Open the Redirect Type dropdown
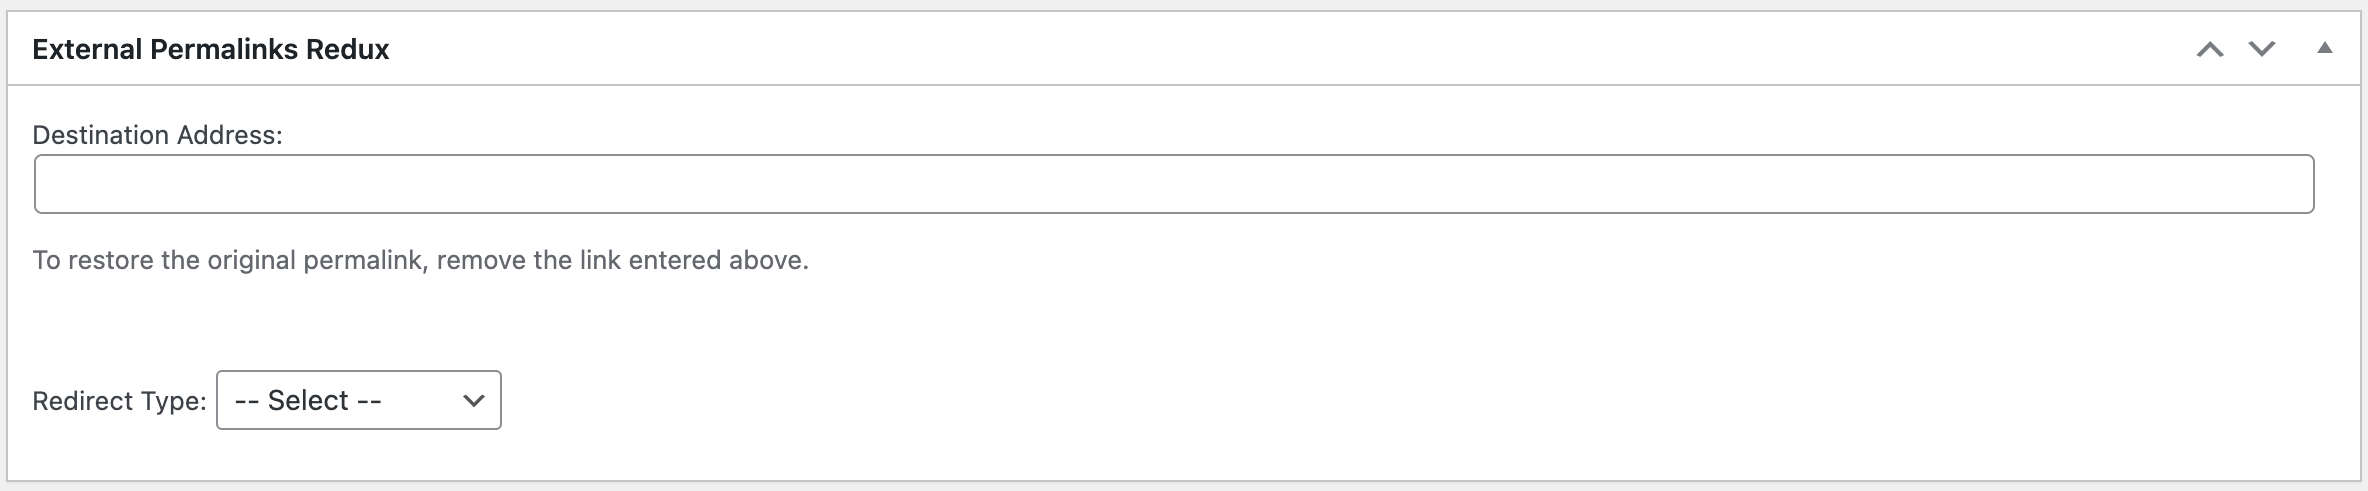Image resolution: width=2368 pixels, height=491 pixels. 358,400
